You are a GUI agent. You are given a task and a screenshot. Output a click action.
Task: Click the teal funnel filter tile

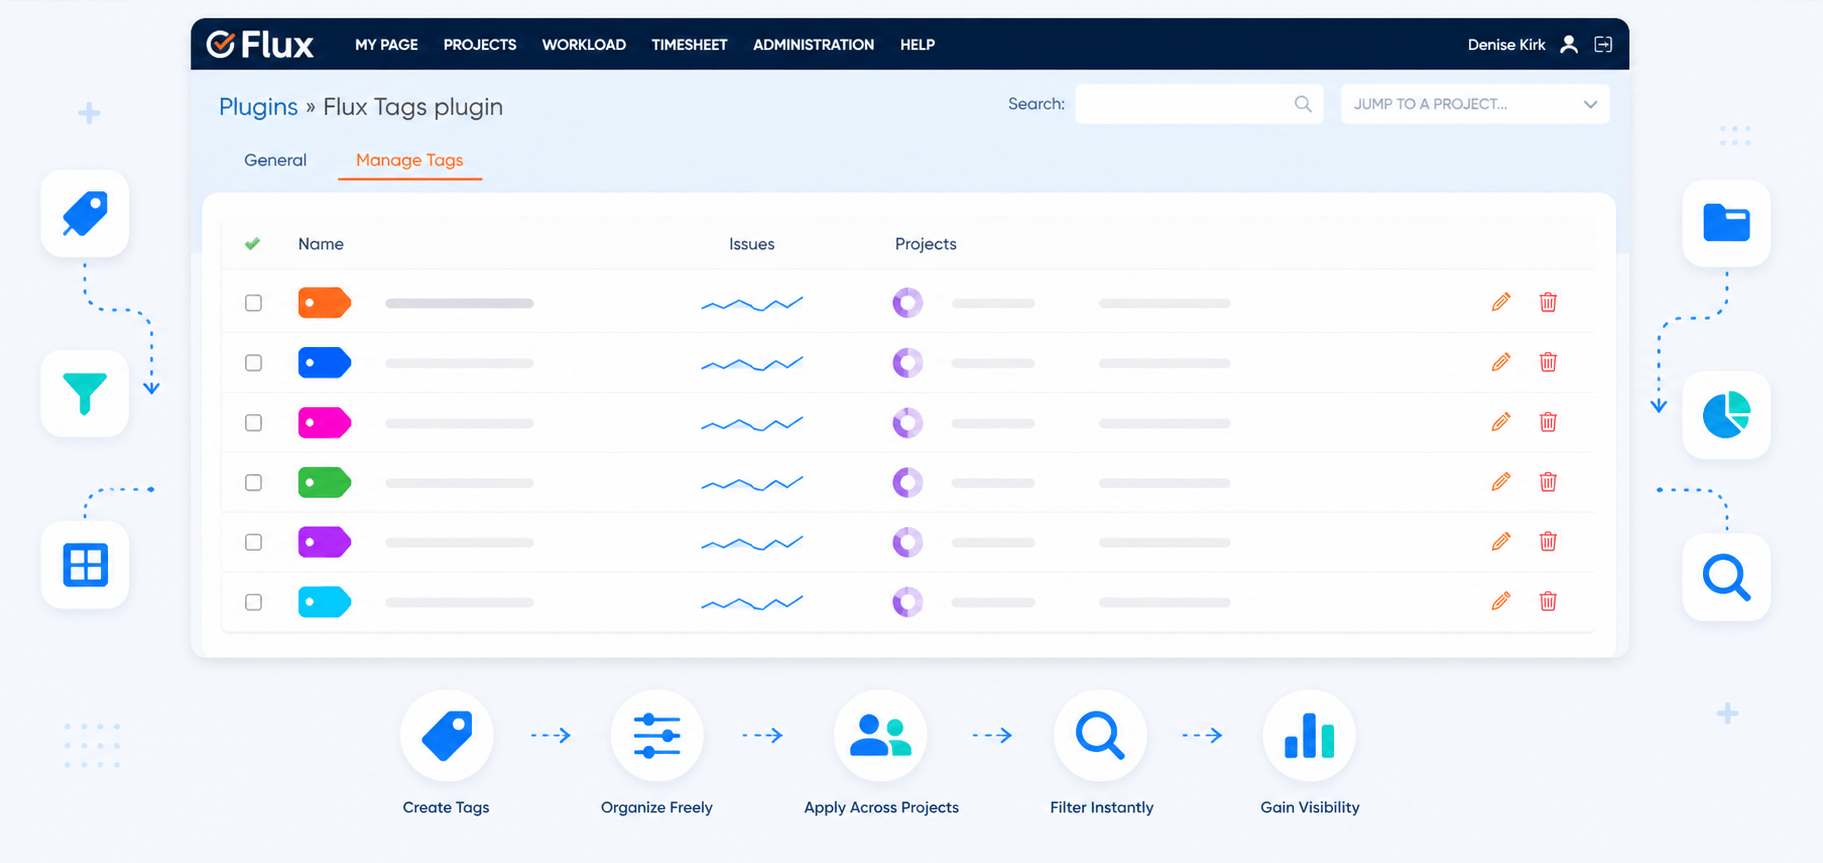tap(85, 393)
